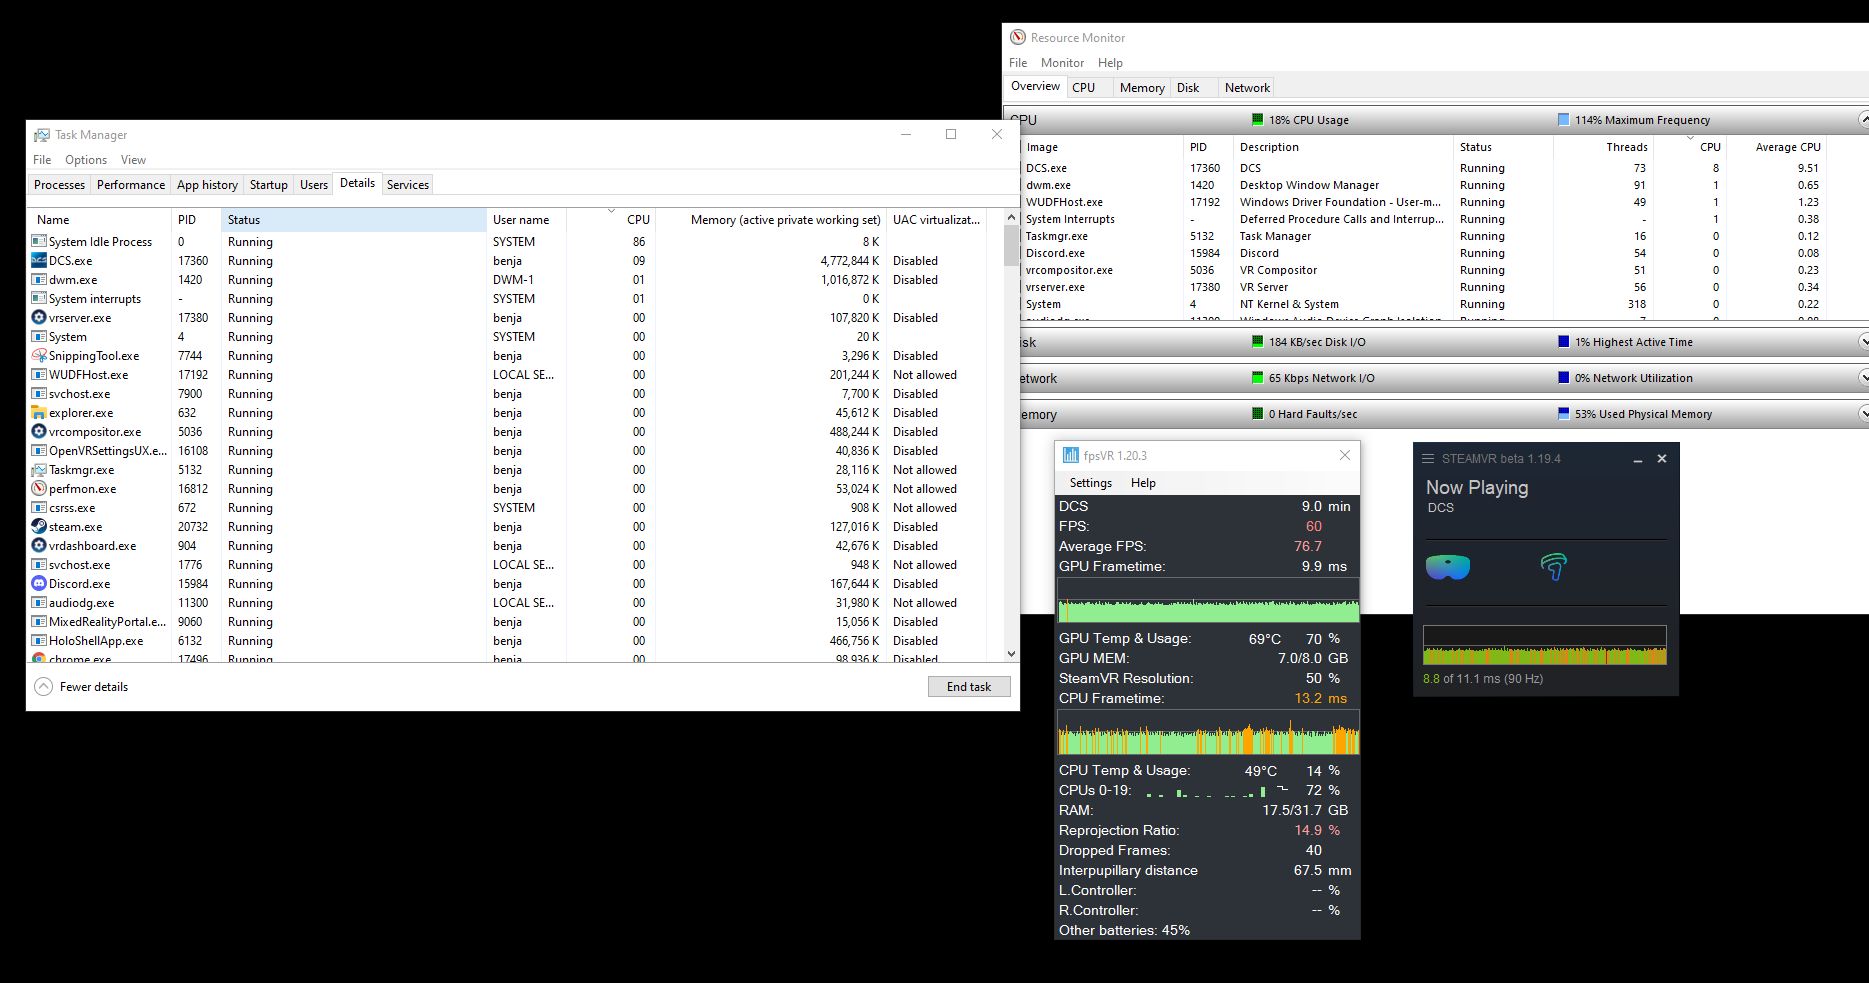Click the teal controller icon in SteamVR
This screenshot has width=1869, height=983.
(1554, 567)
